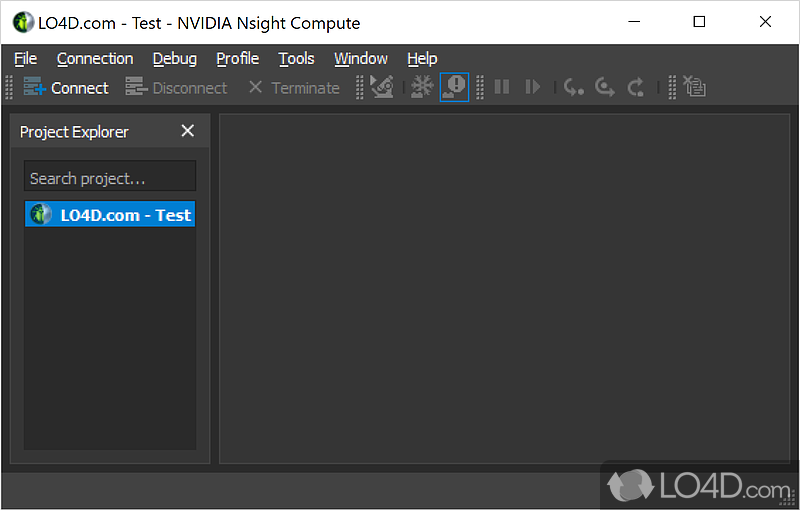Open the File menu
This screenshot has height=510, width=800.
tap(26, 59)
